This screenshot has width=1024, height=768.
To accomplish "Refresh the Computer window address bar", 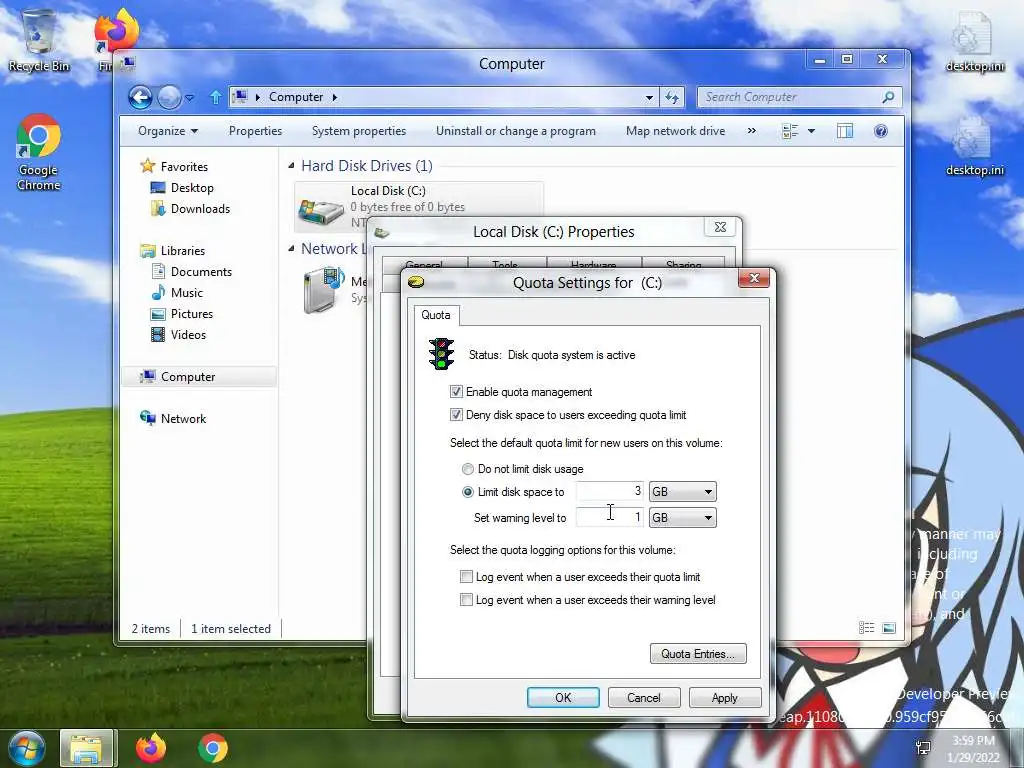I will (672, 97).
